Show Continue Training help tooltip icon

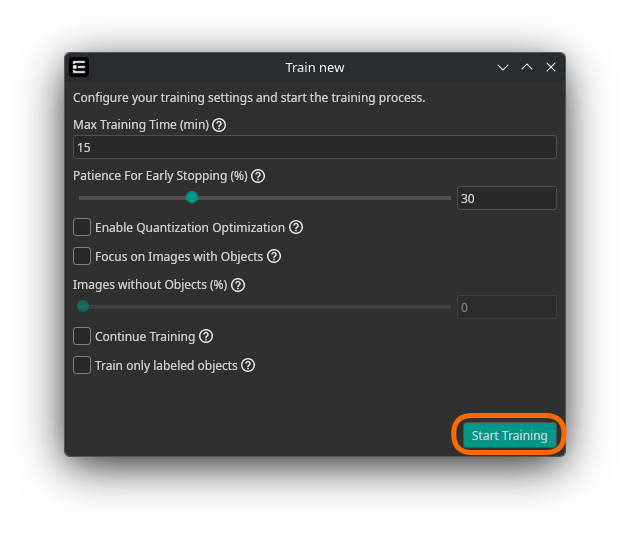tap(206, 337)
